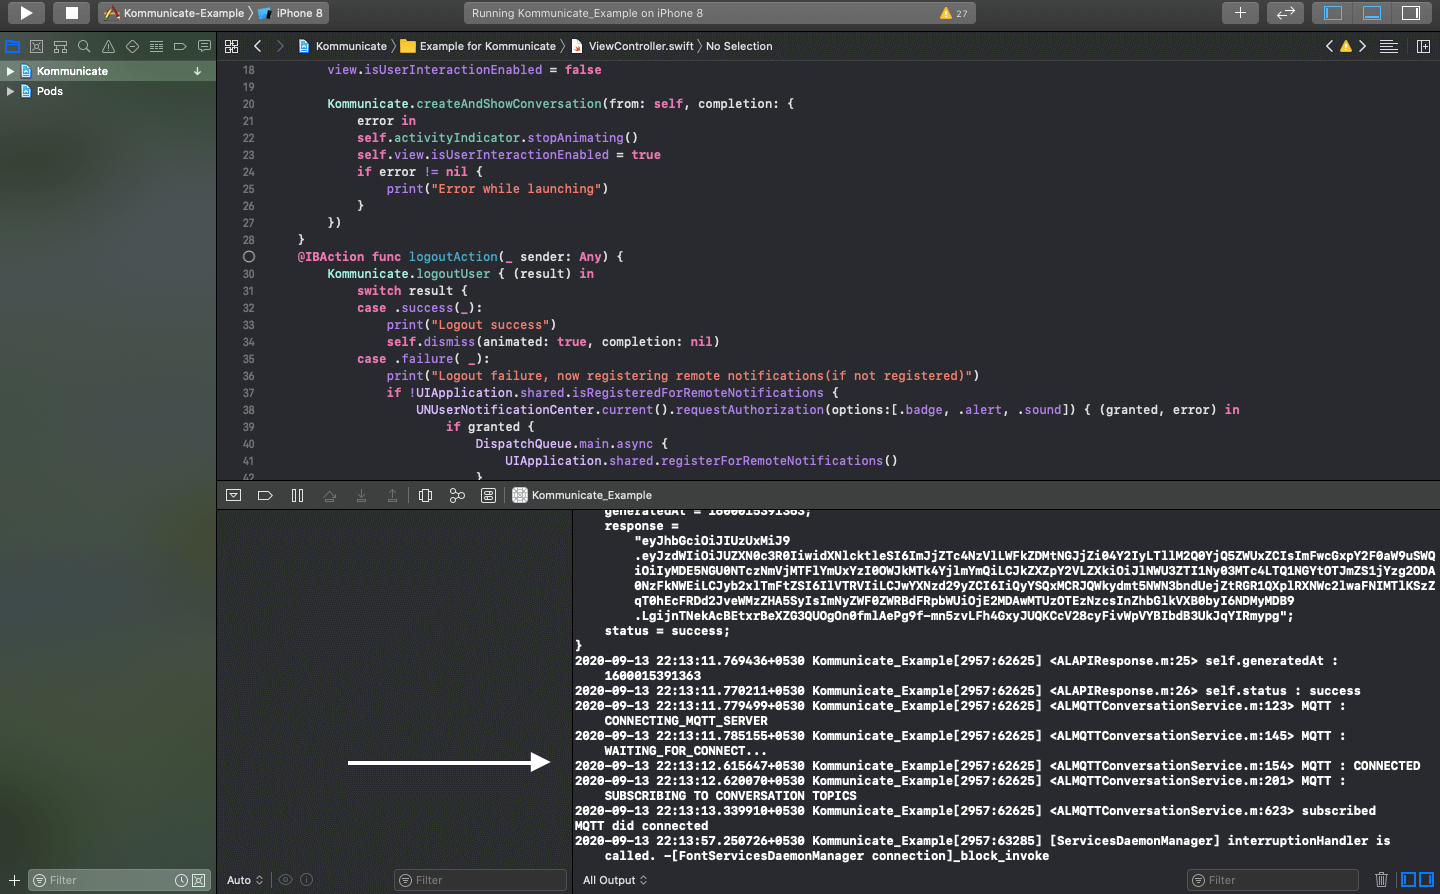Toggle the bottom debug area panel
This screenshot has width=1440, height=894.
click(1372, 13)
